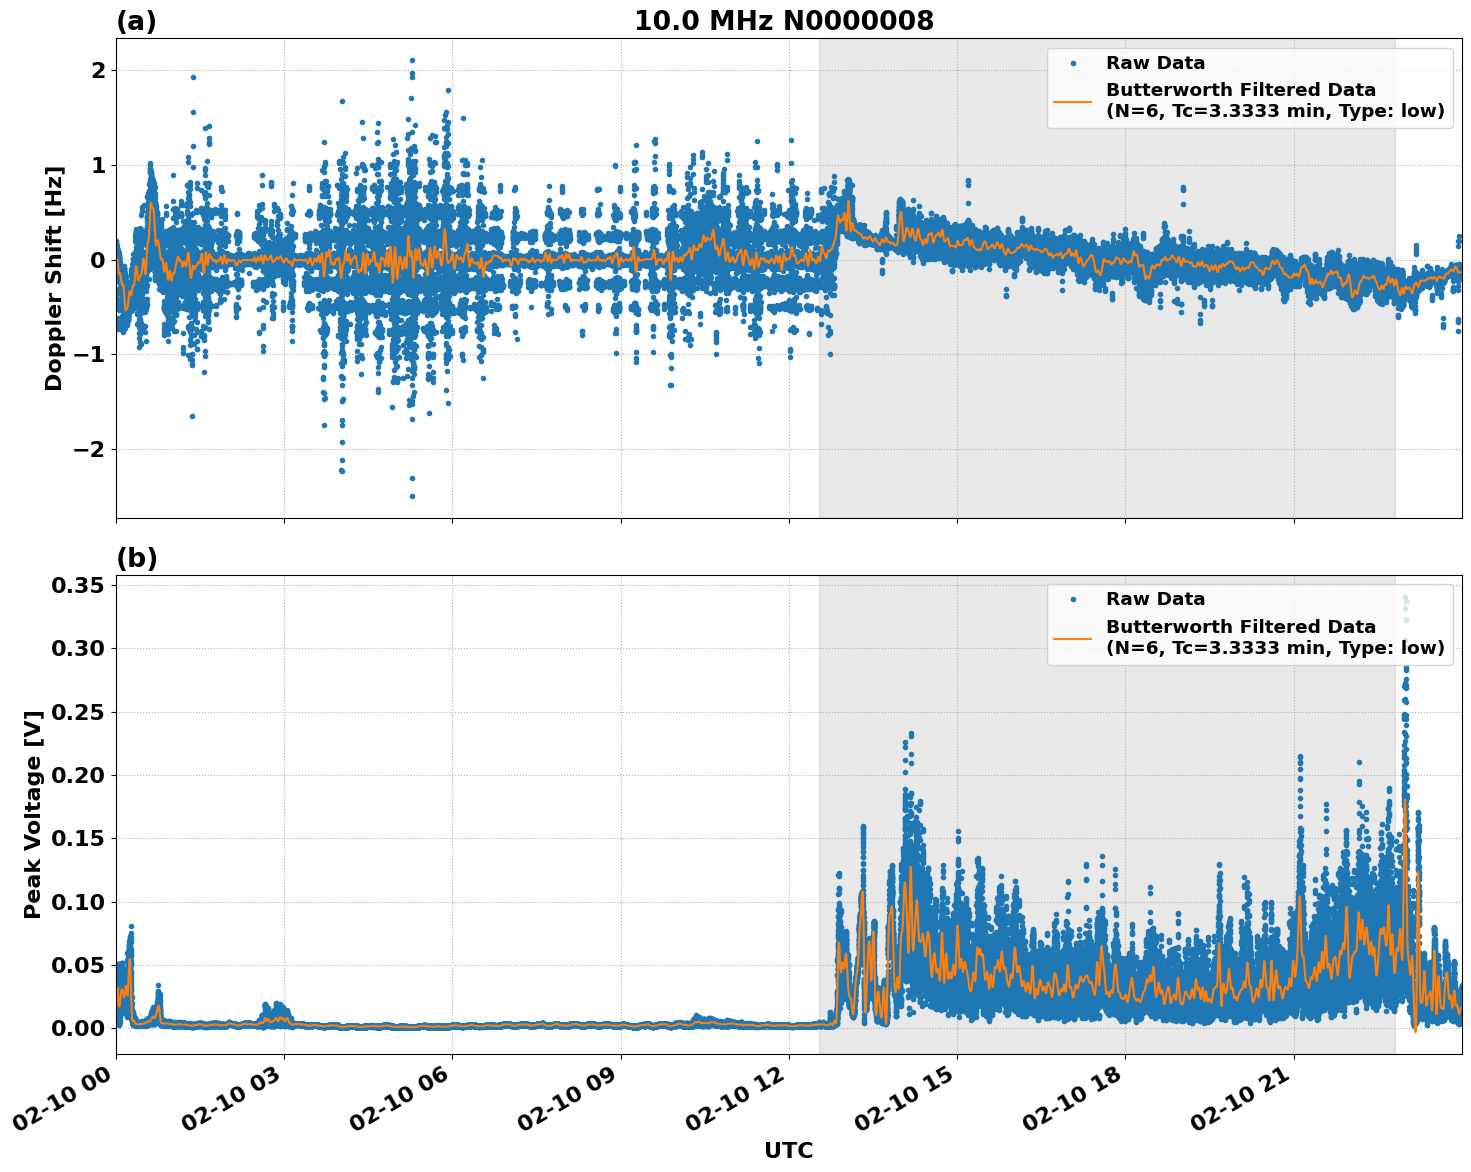Click the (b) subplot label

coord(138,557)
